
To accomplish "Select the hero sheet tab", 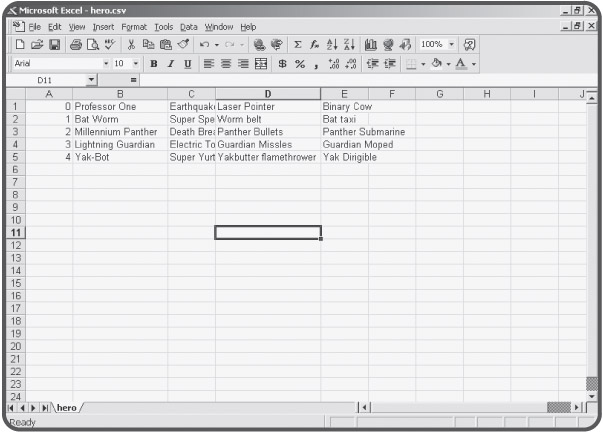I will click(x=67, y=407).
